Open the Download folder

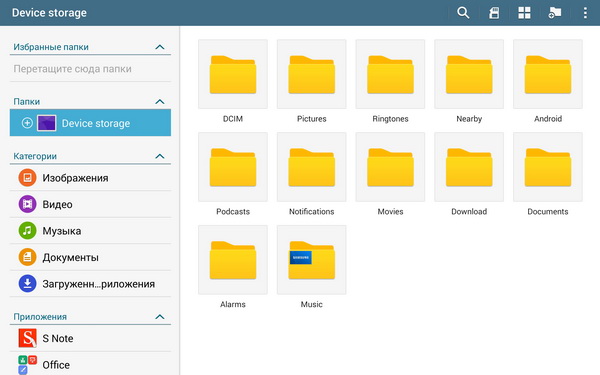(469, 174)
